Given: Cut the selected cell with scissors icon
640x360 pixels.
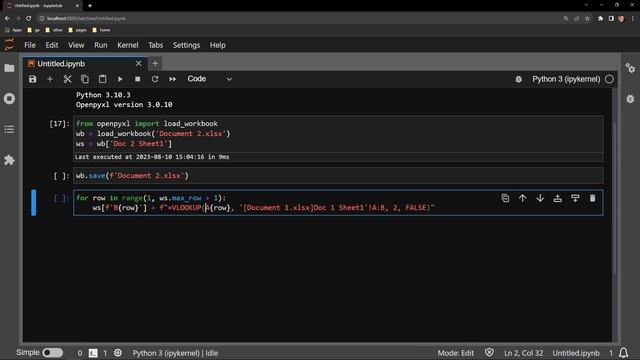Looking at the screenshot, I should [x=67, y=79].
